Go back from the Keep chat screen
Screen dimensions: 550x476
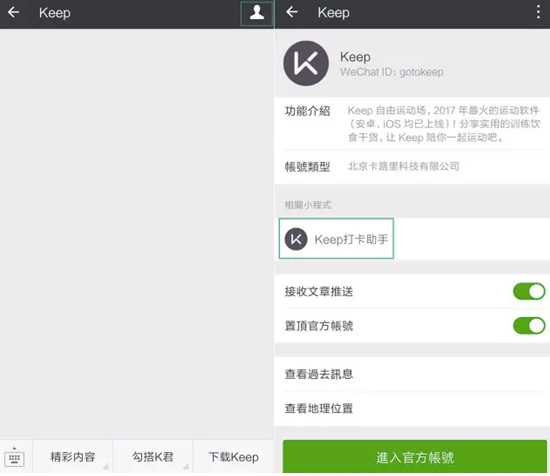(13, 13)
